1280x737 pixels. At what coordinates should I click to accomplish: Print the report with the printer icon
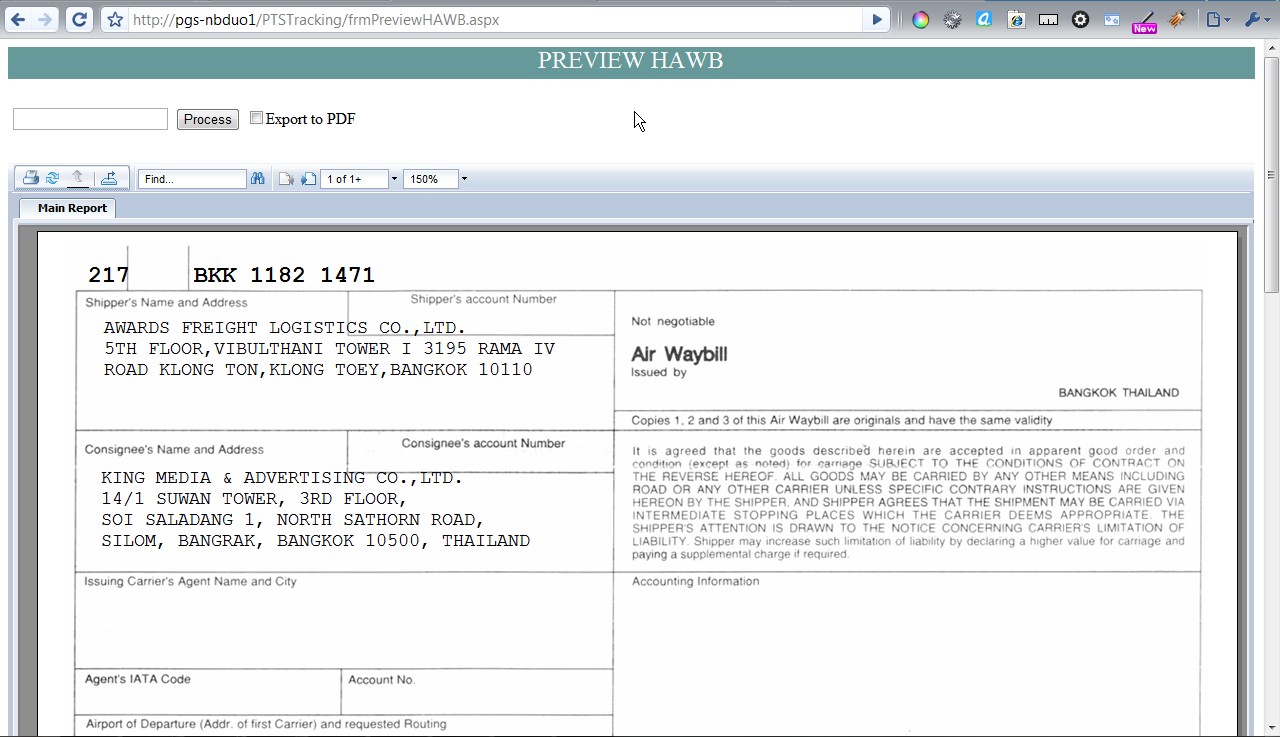31,178
